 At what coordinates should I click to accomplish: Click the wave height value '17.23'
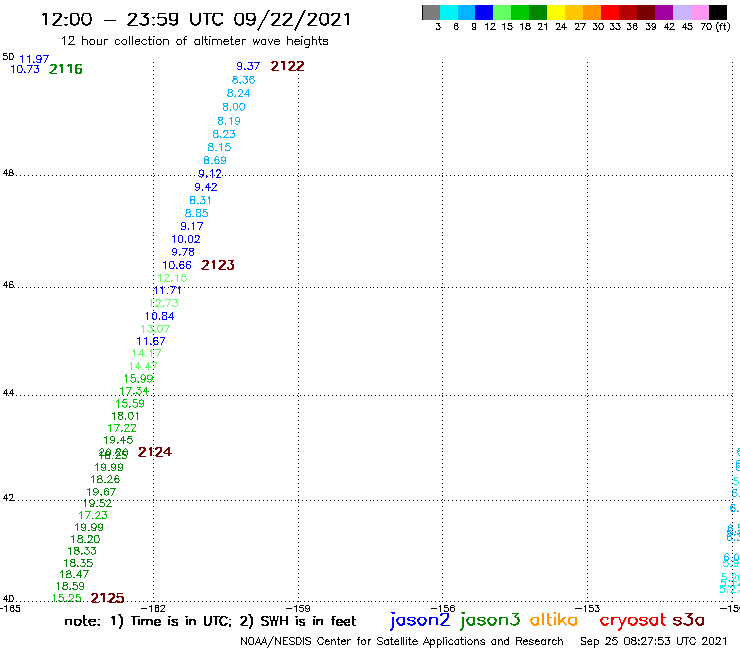click(93, 515)
